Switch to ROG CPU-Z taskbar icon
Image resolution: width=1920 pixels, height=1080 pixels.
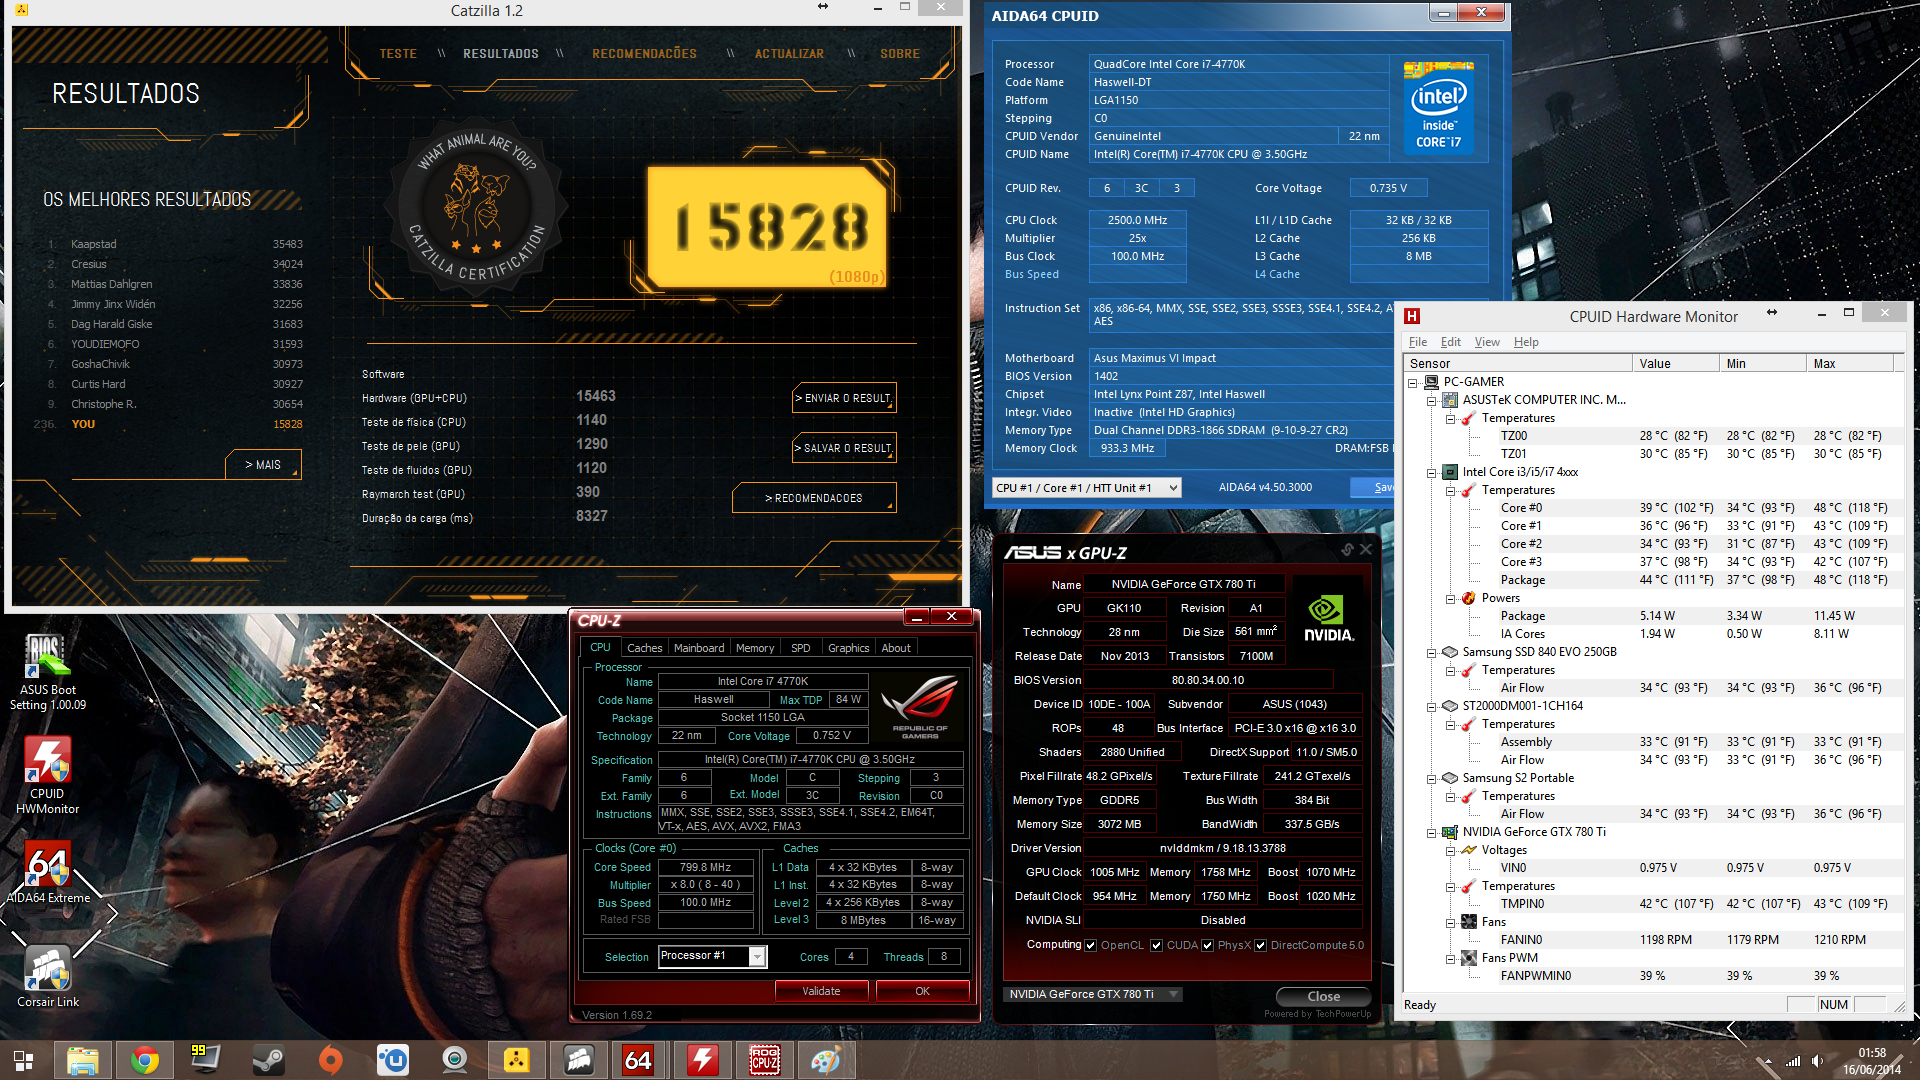[764, 1060]
